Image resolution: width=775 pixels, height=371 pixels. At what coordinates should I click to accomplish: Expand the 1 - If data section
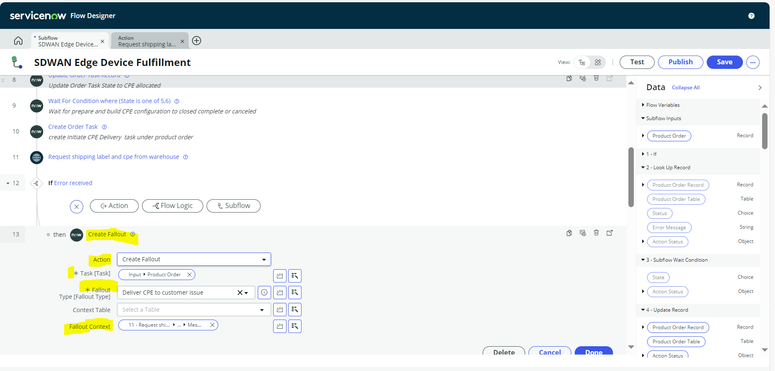(643, 154)
